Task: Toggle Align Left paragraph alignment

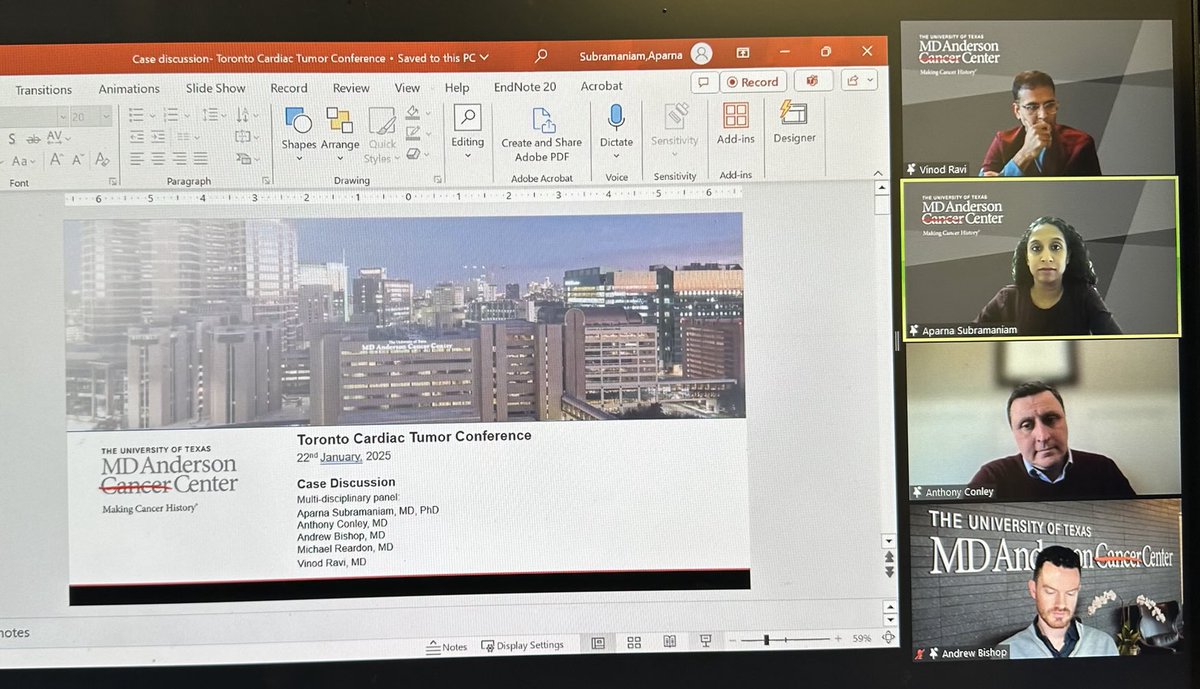Action: pos(136,159)
